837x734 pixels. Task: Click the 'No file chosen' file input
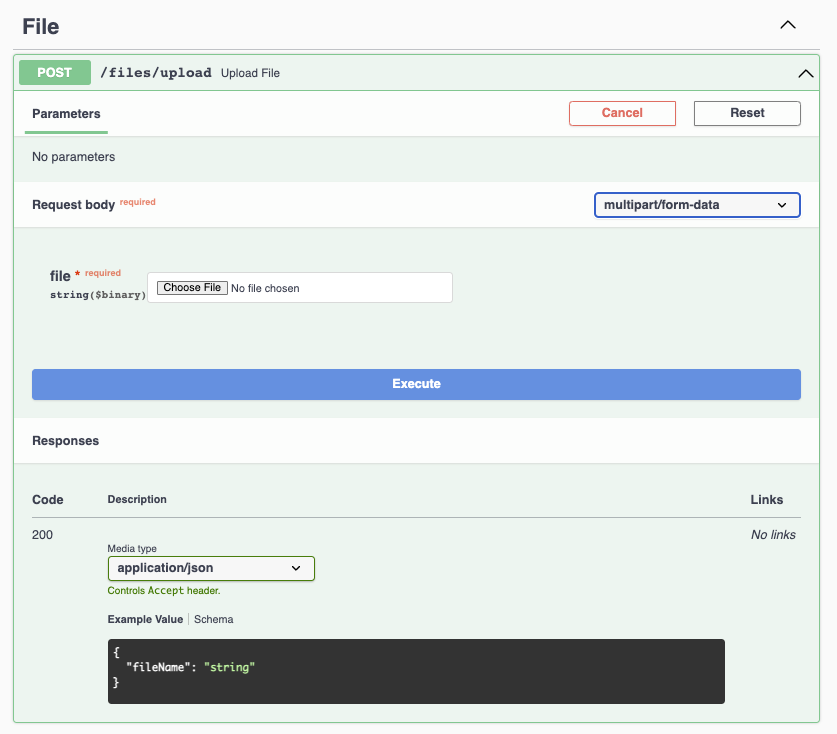(x=300, y=288)
